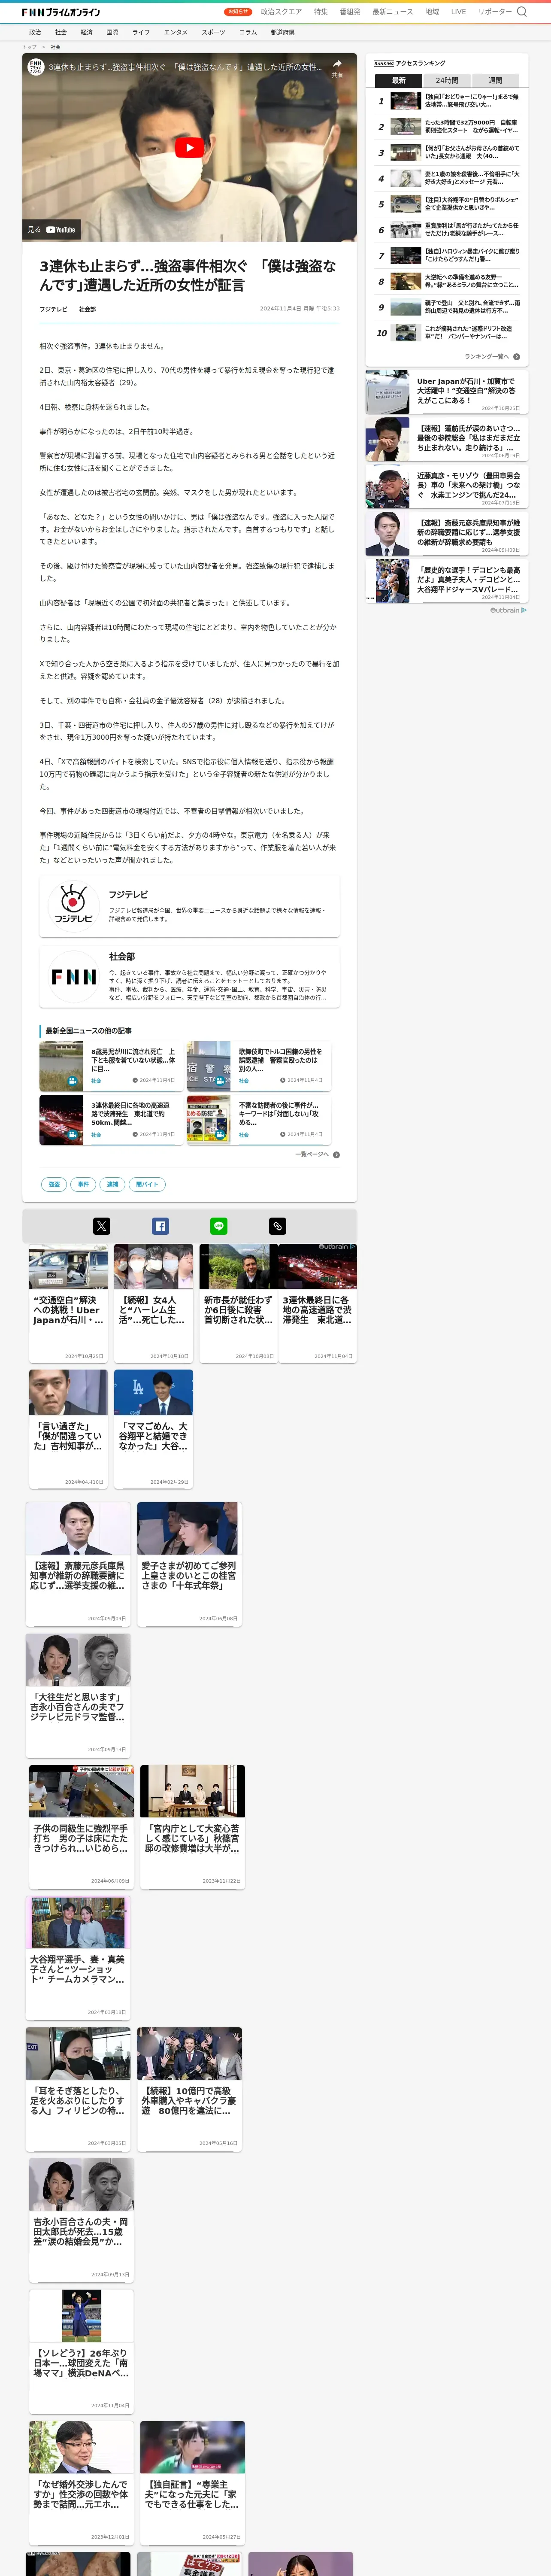
Task: Share the article on Facebook
Action: coord(160,1226)
